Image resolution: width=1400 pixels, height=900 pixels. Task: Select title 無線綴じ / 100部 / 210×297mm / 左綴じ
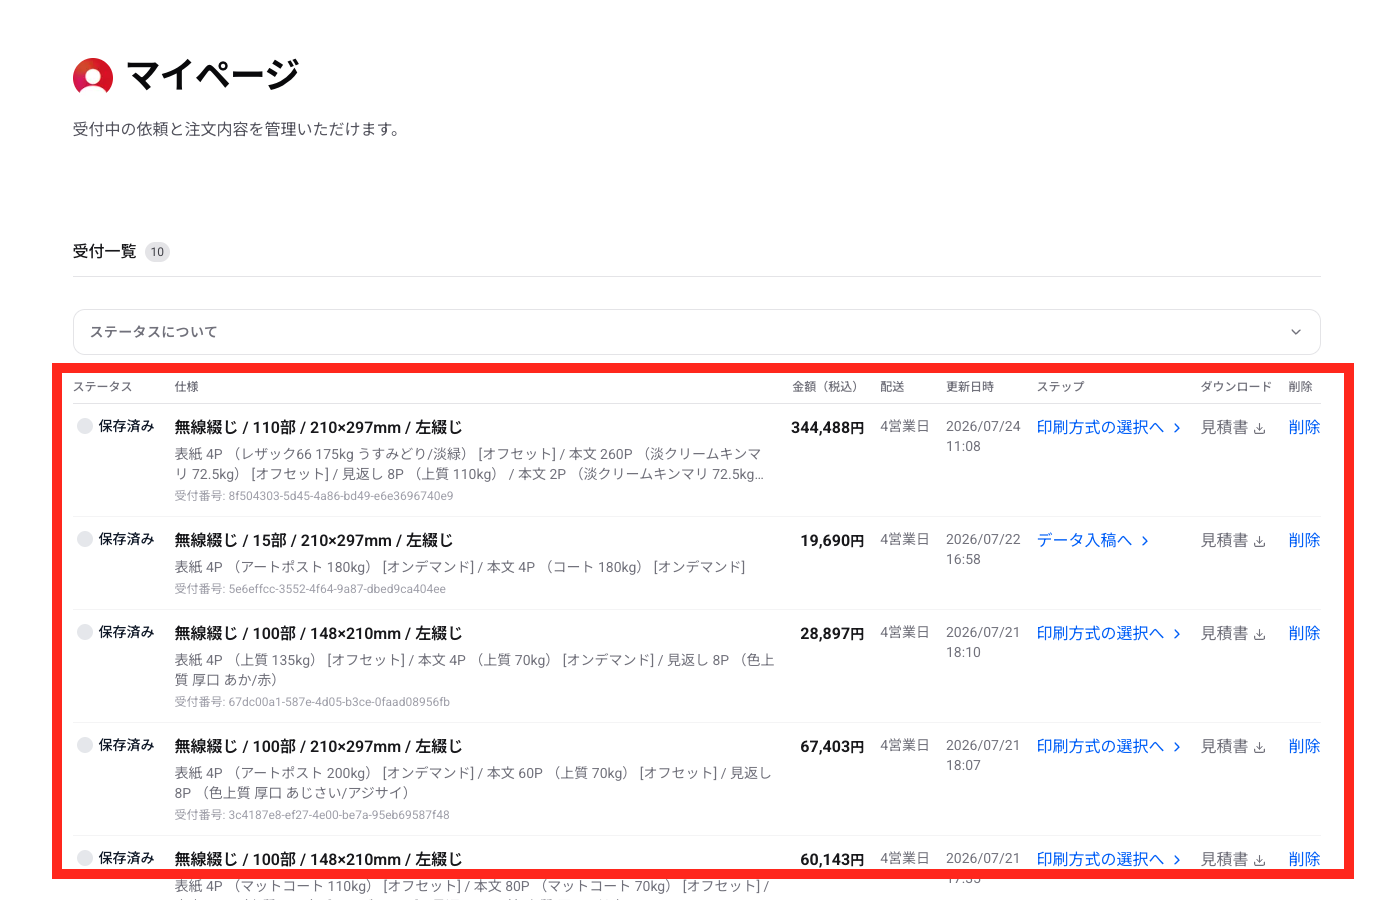(x=318, y=746)
